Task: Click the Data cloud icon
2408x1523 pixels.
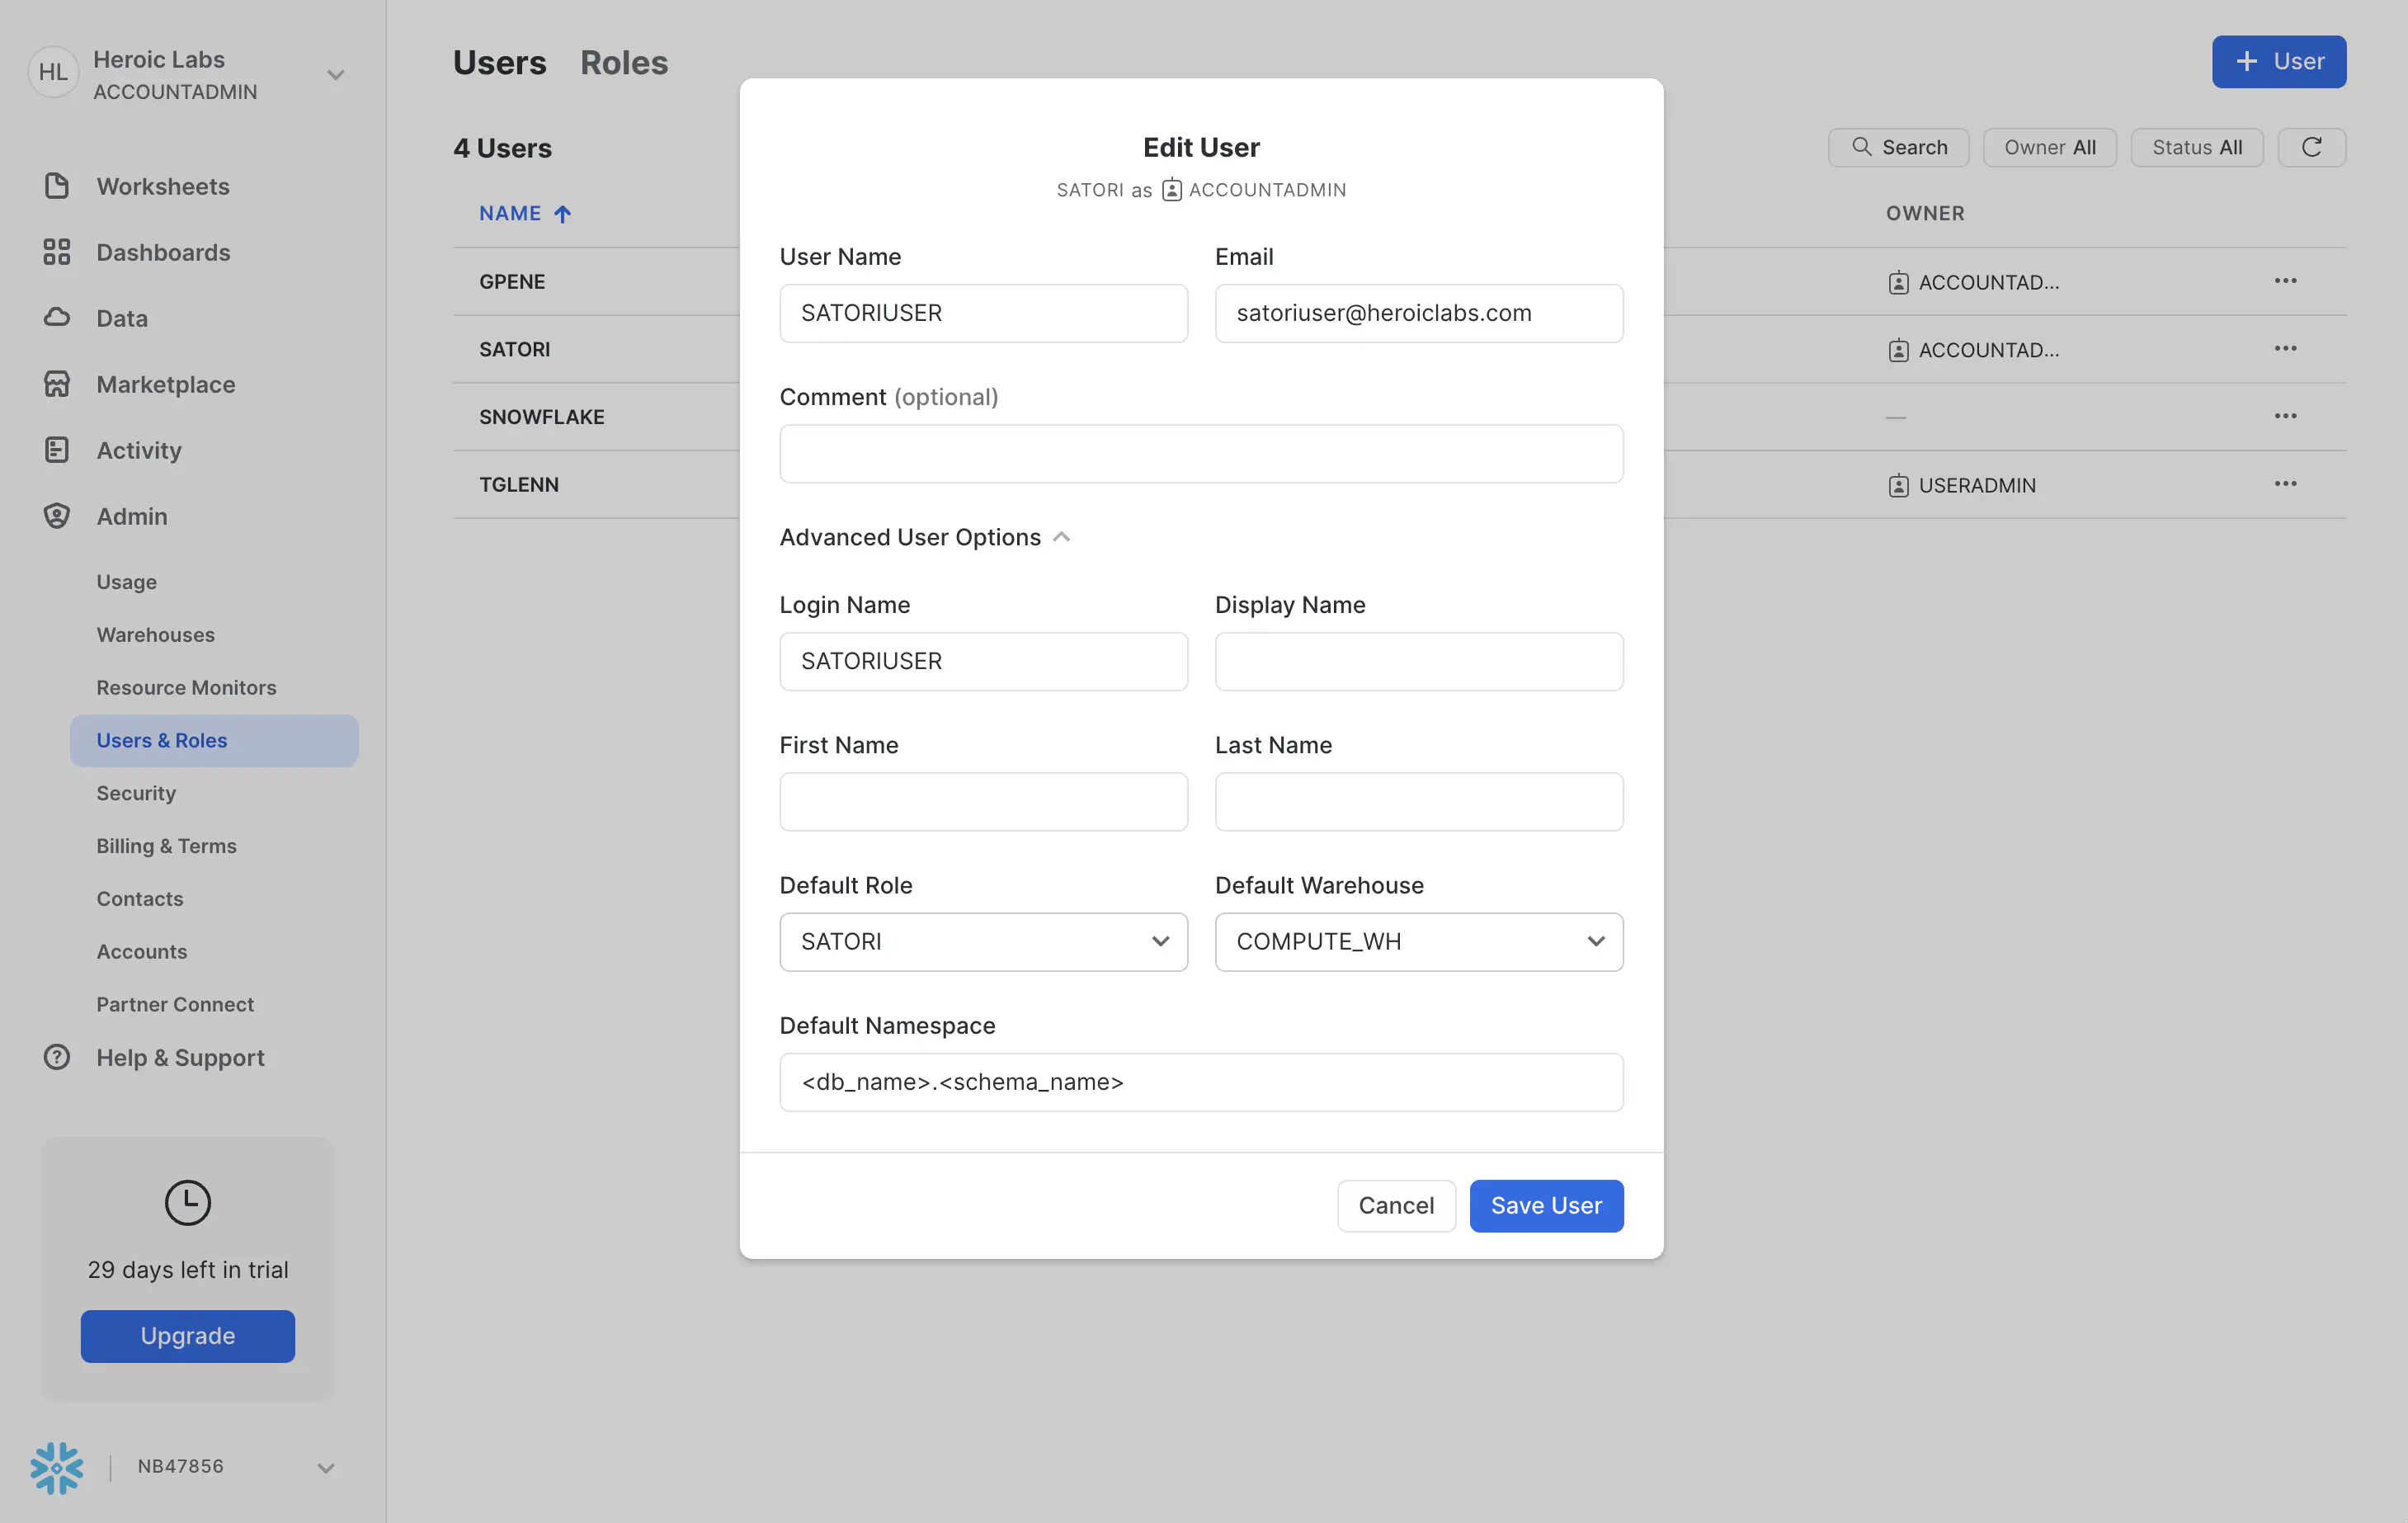Action: 57,318
